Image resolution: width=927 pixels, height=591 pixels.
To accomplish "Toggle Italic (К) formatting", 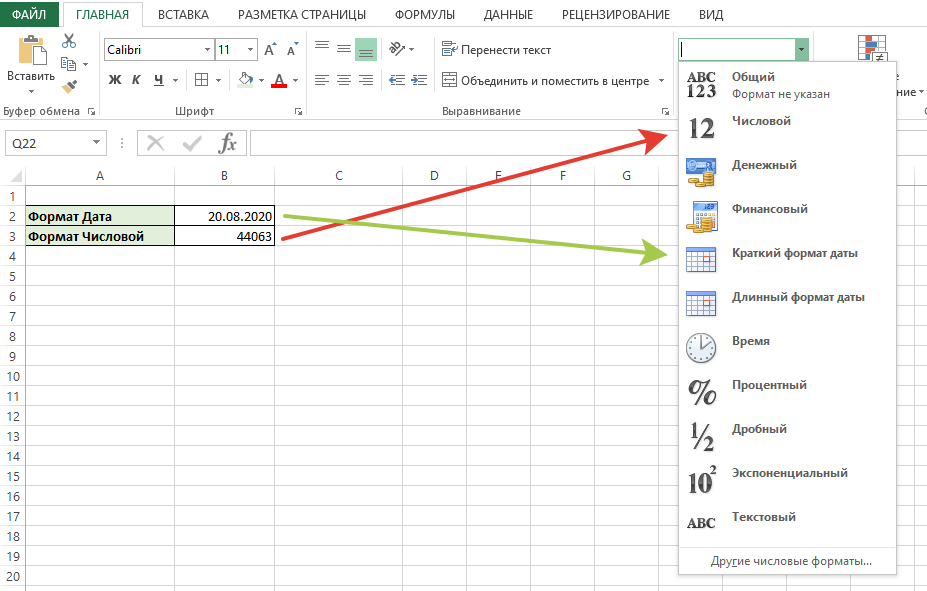I will (x=136, y=80).
